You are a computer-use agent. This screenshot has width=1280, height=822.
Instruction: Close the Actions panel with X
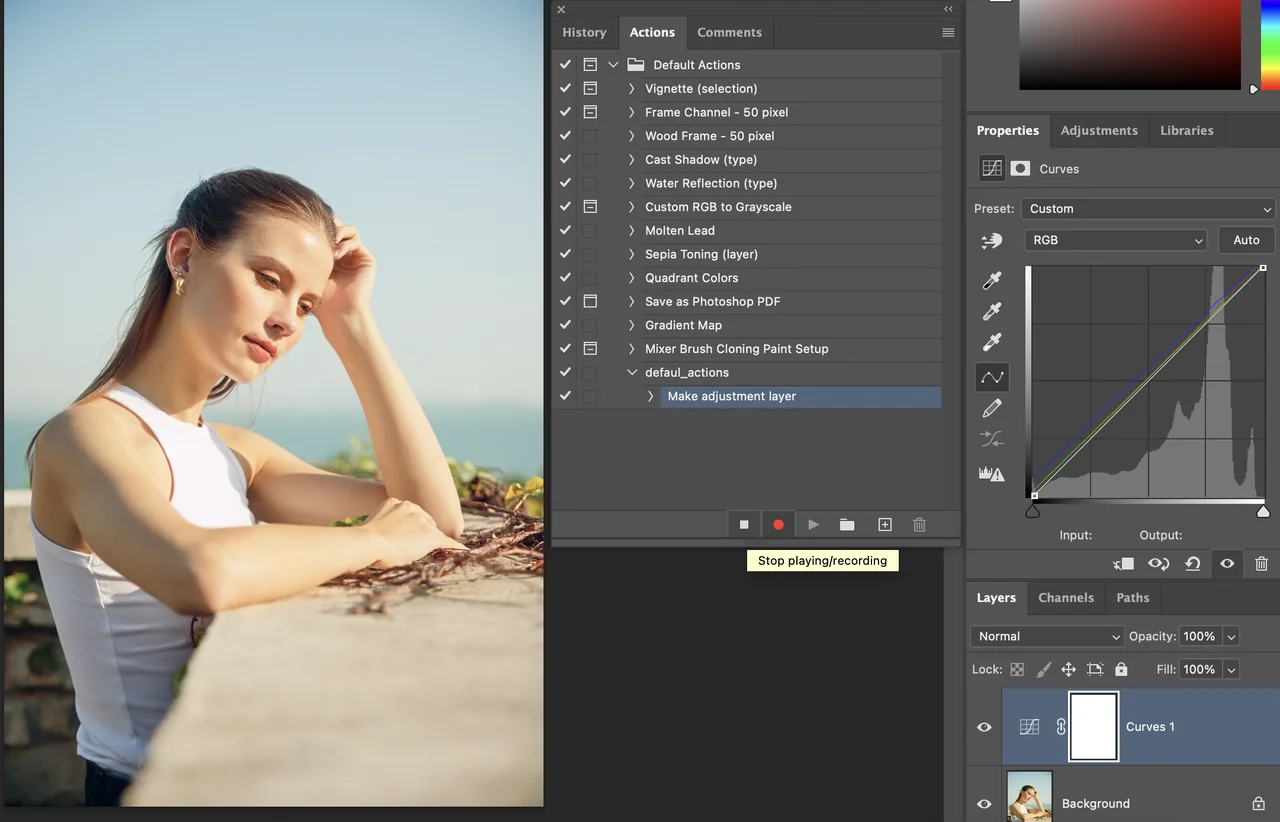coord(561,9)
